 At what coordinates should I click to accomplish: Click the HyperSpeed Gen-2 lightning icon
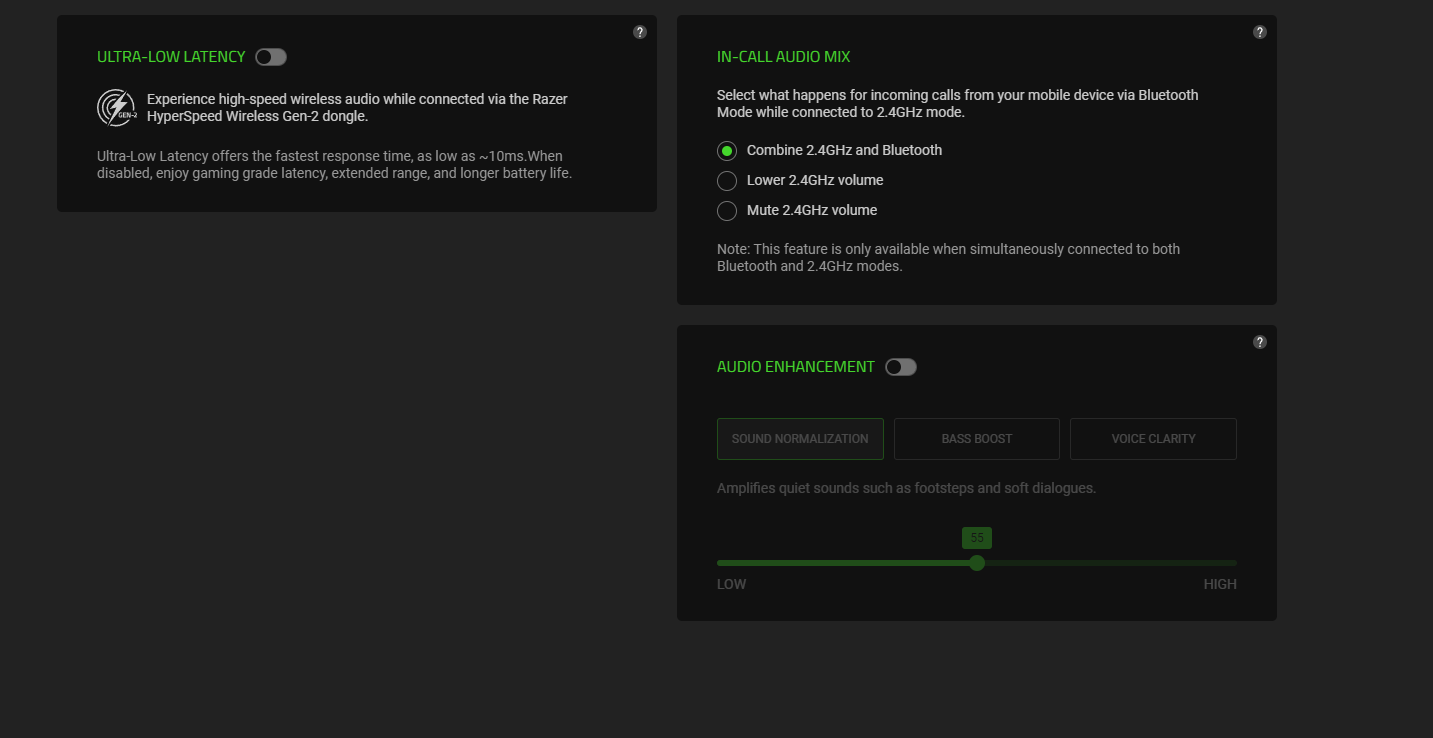click(116, 108)
